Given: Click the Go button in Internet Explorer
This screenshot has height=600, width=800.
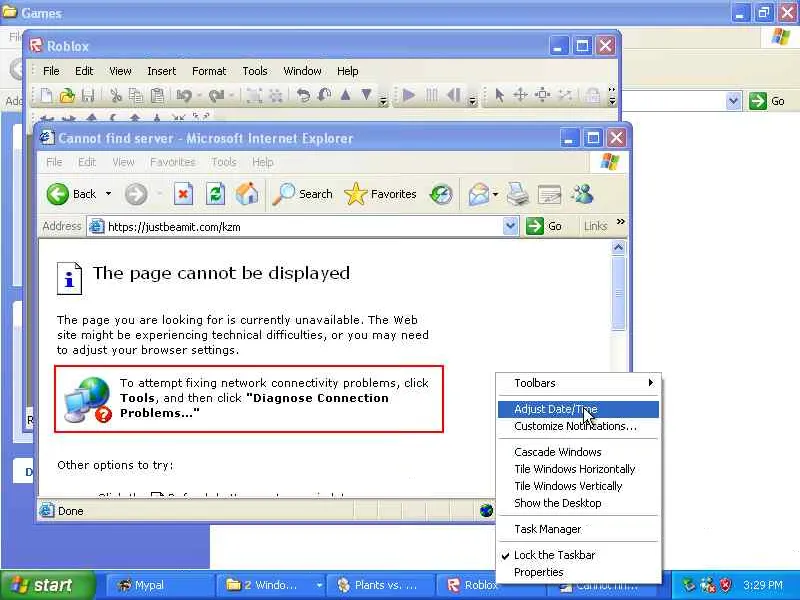Looking at the screenshot, I should [x=544, y=226].
